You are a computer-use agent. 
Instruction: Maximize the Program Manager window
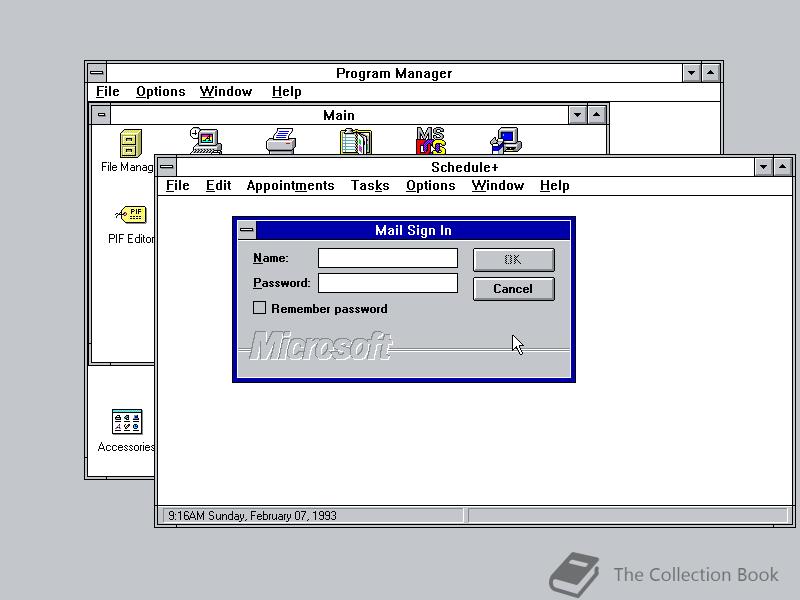pos(711,73)
